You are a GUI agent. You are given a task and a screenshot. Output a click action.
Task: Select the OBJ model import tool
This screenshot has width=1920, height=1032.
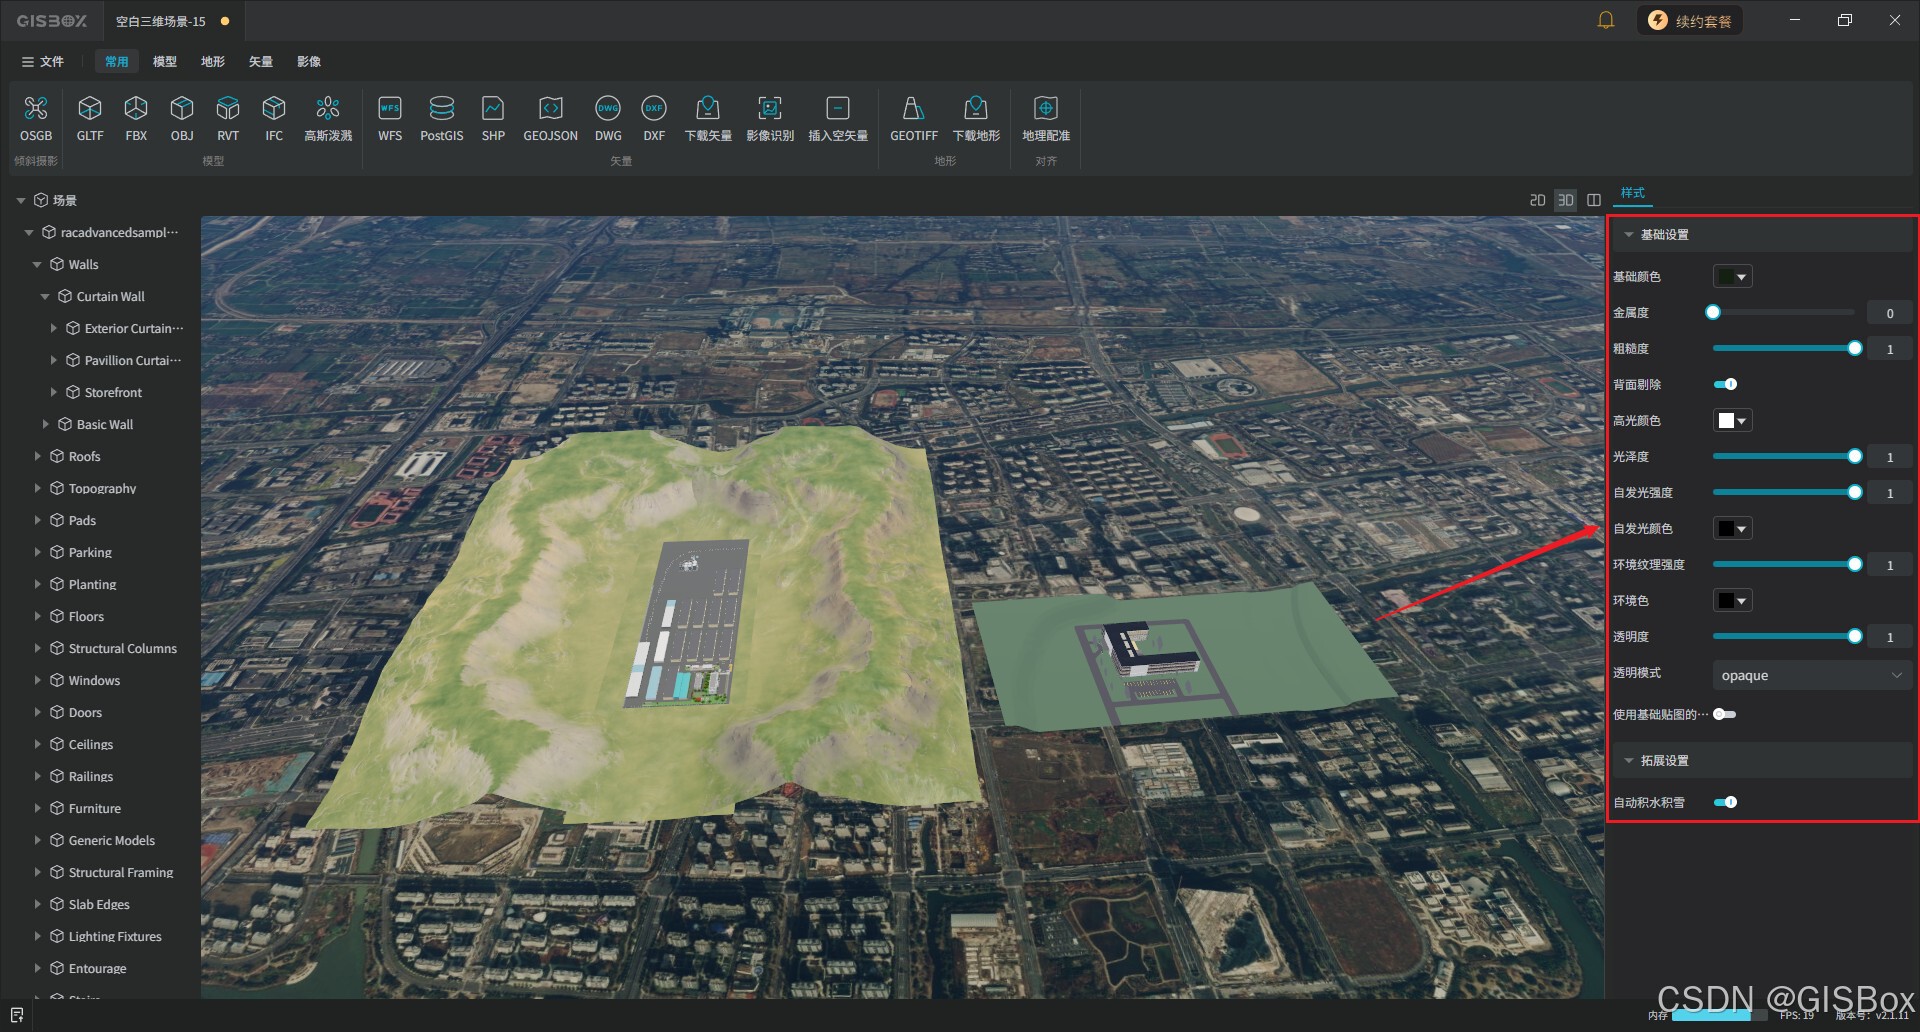pos(182,118)
